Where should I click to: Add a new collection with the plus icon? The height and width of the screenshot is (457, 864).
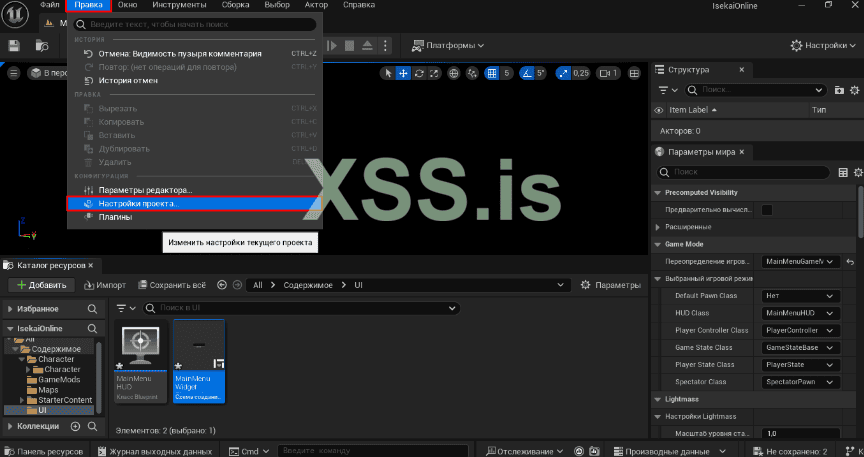click(x=75, y=426)
